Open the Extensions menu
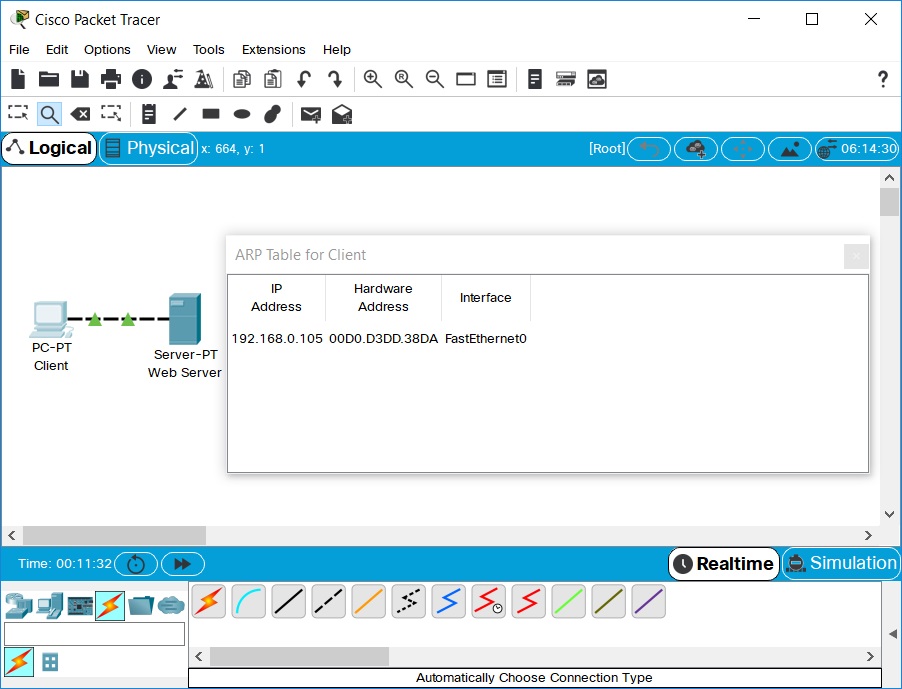Viewport: 902px width, 689px height. click(273, 49)
